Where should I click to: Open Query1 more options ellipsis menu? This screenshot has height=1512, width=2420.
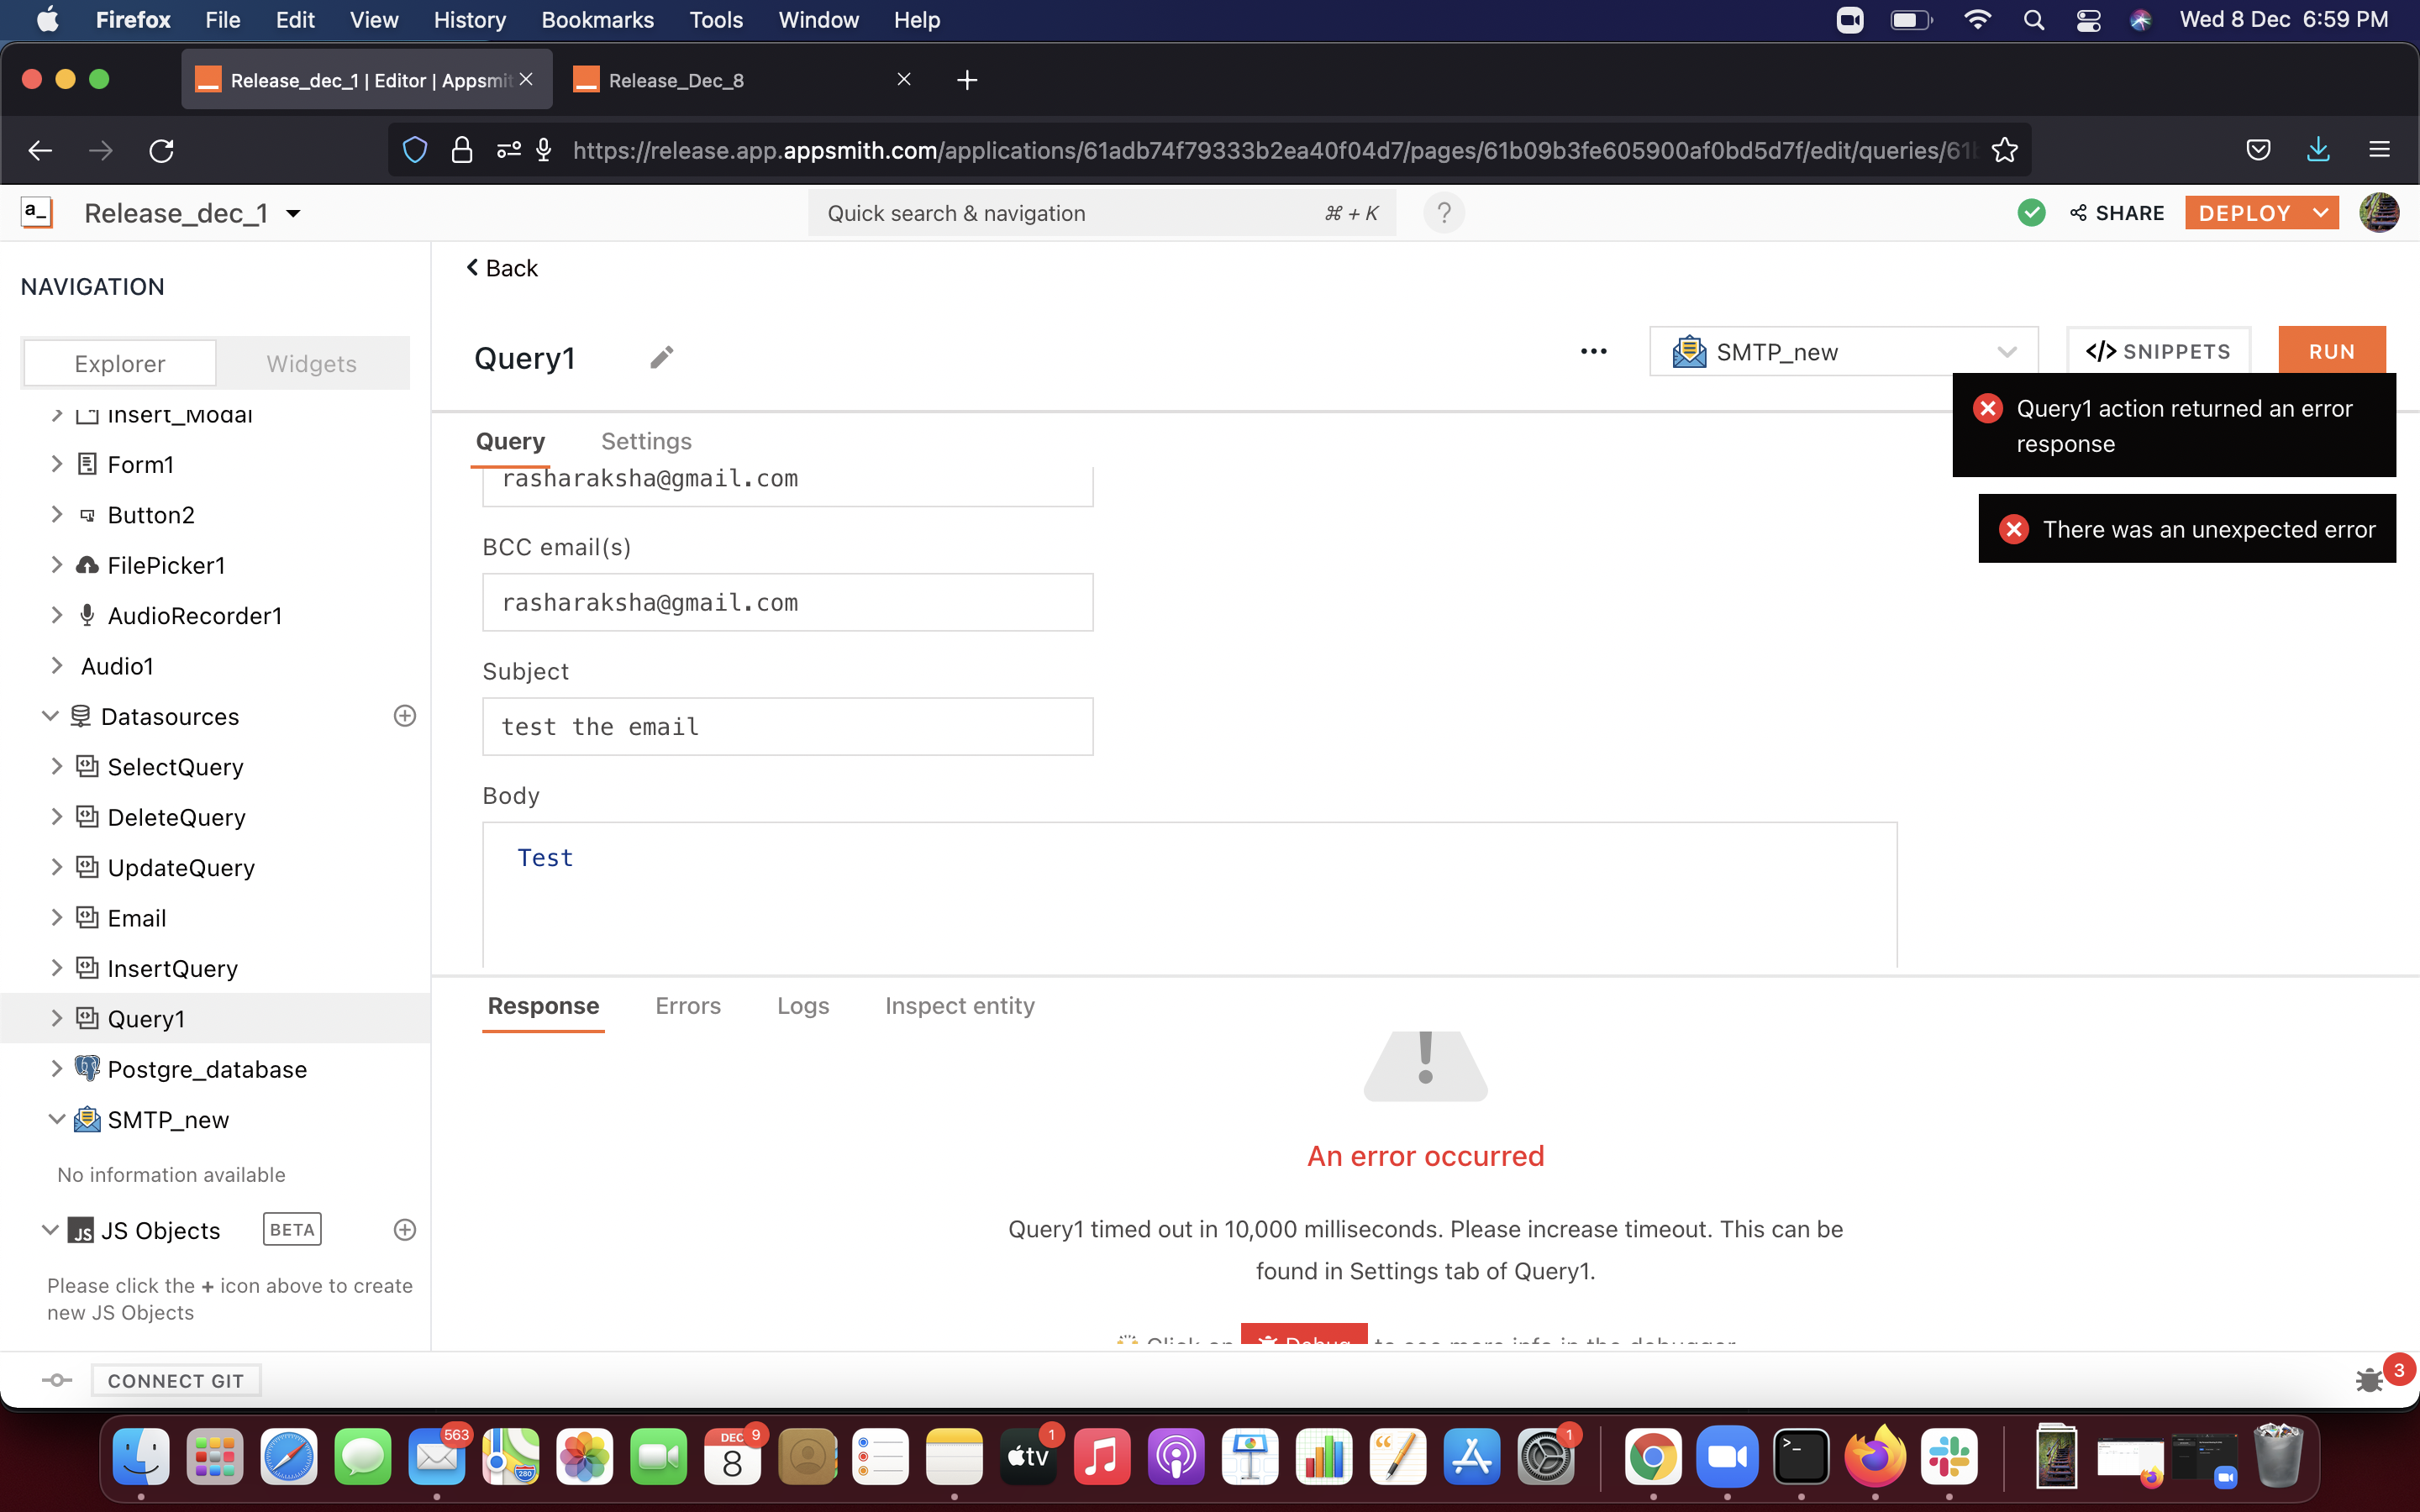(1593, 351)
